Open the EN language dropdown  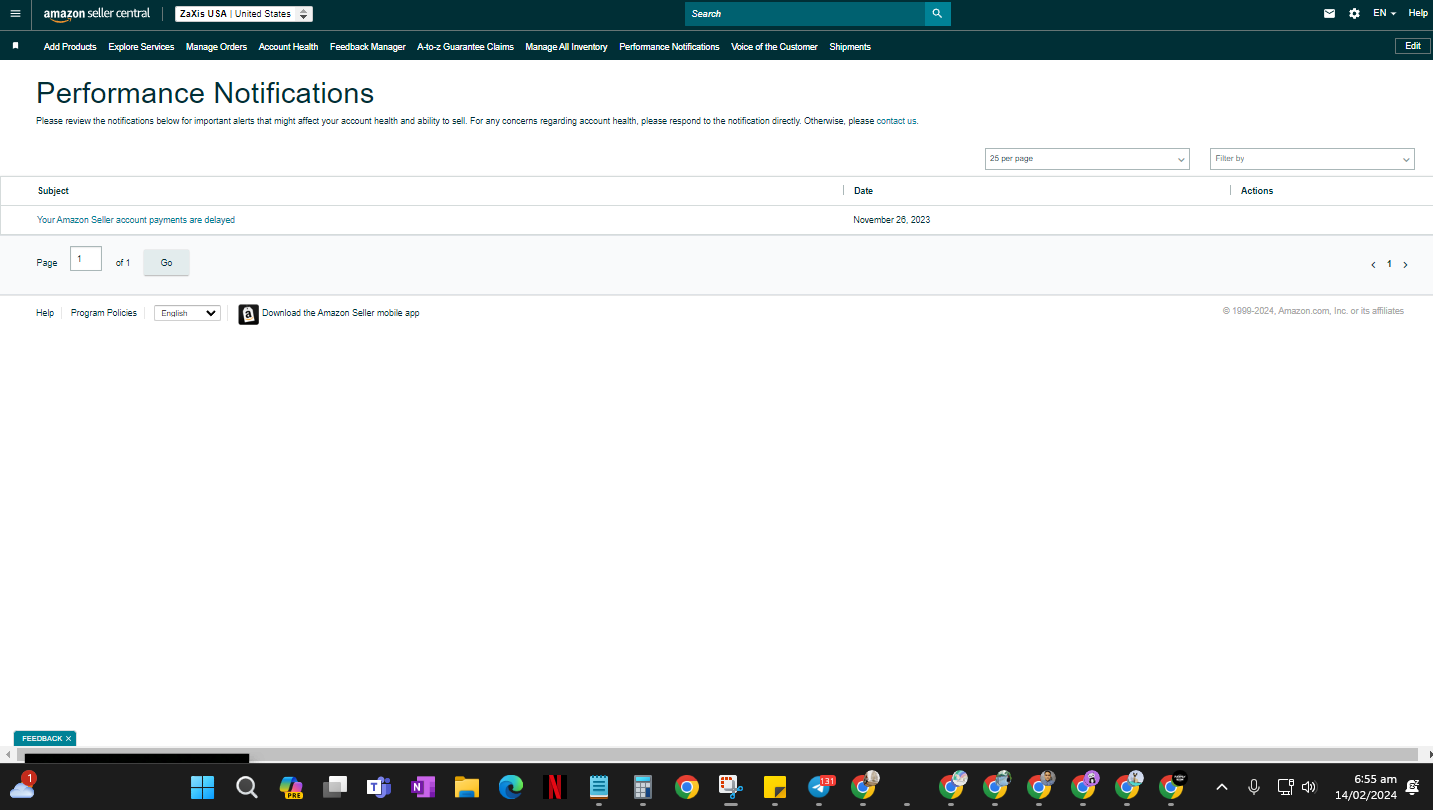point(1385,14)
